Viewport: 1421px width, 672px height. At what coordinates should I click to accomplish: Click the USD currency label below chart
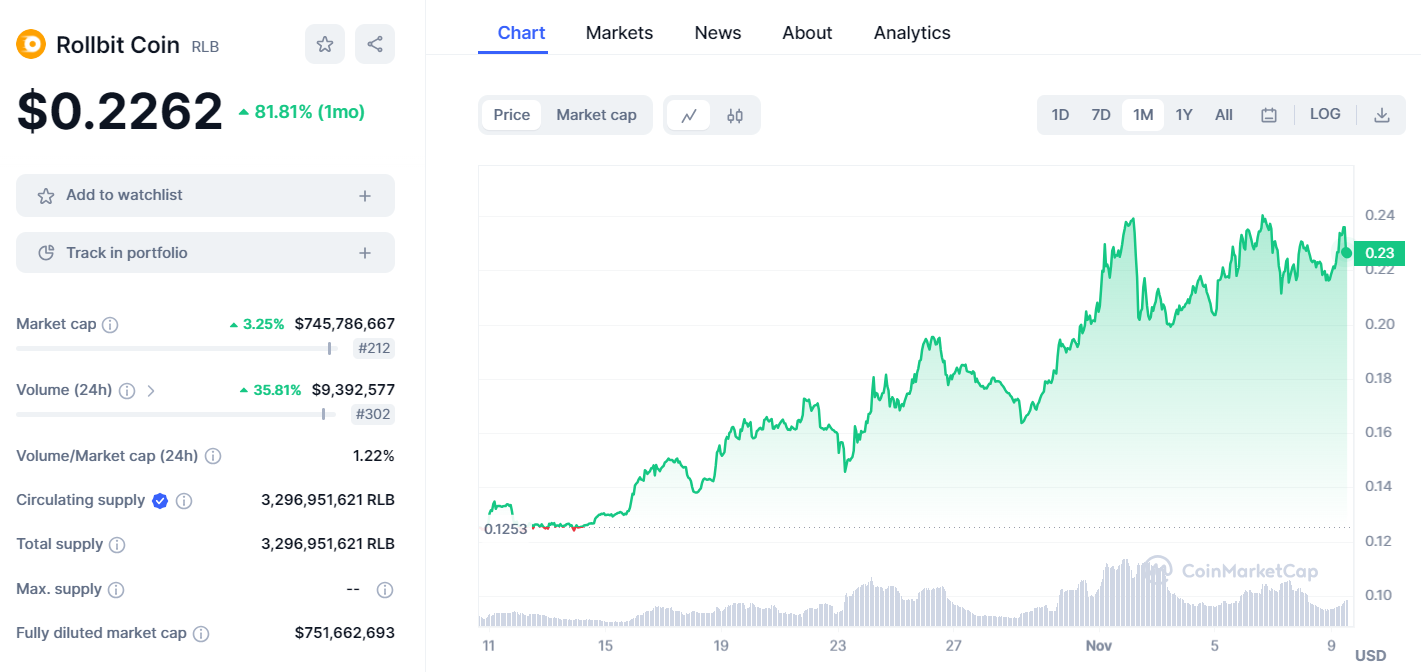[x=1371, y=656]
